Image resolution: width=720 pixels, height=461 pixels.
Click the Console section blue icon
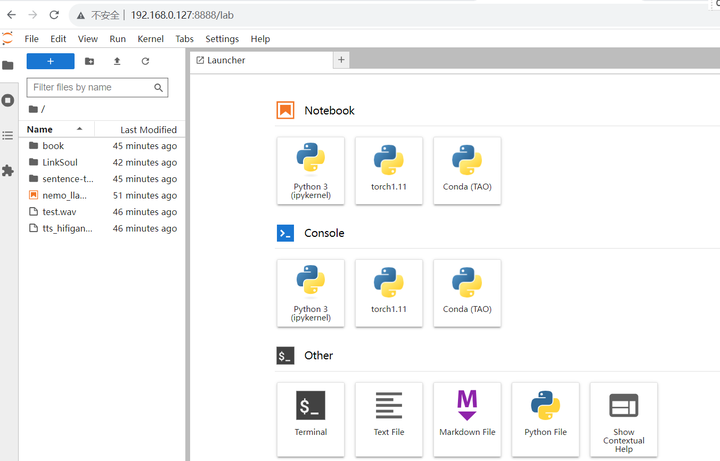click(285, 233)
